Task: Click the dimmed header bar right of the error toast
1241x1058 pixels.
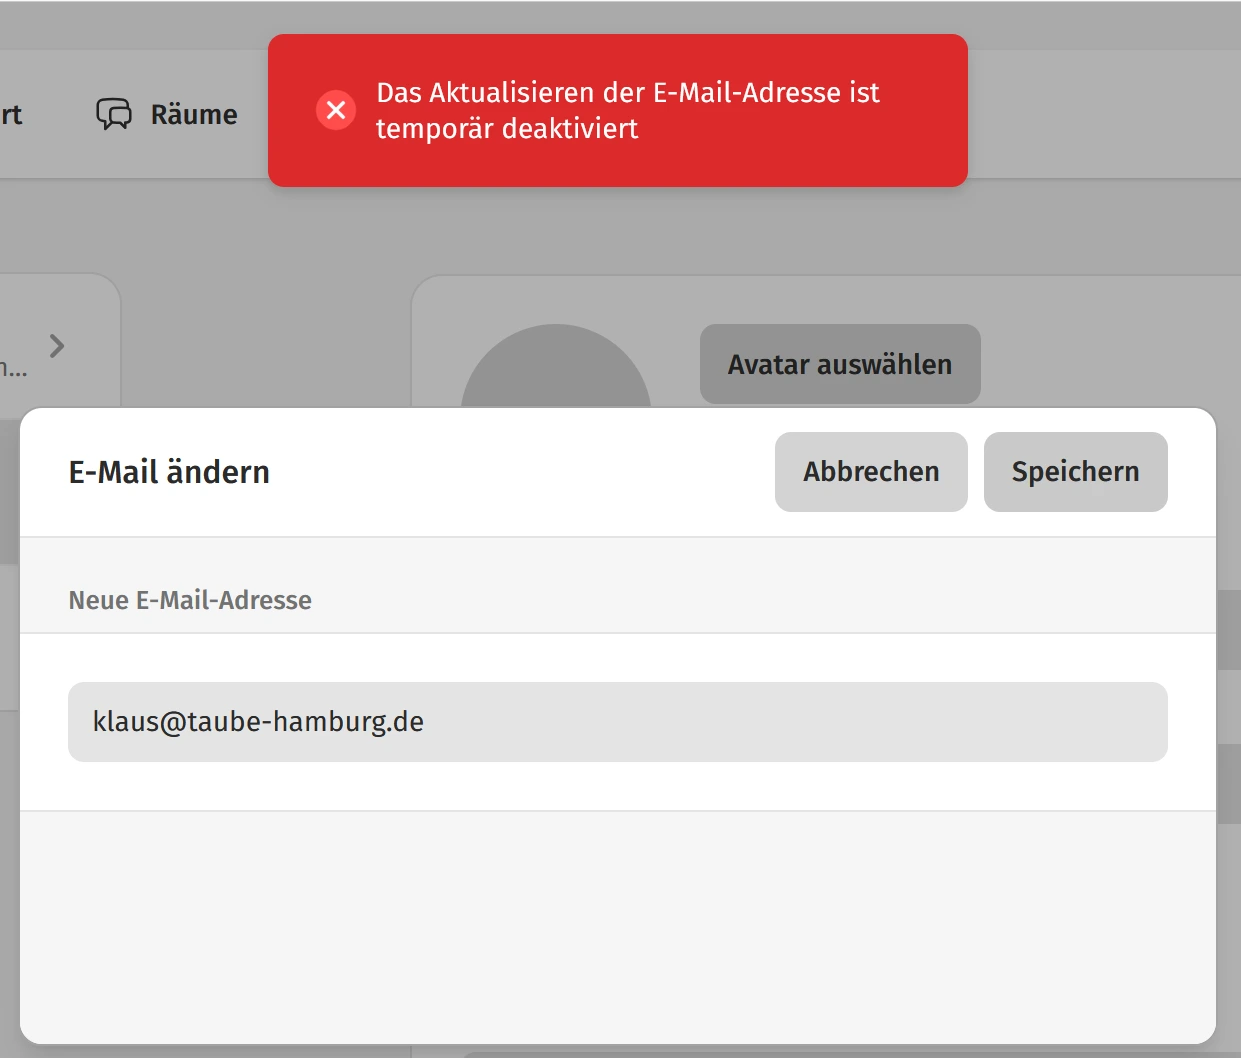Action: click(1100, 114)
